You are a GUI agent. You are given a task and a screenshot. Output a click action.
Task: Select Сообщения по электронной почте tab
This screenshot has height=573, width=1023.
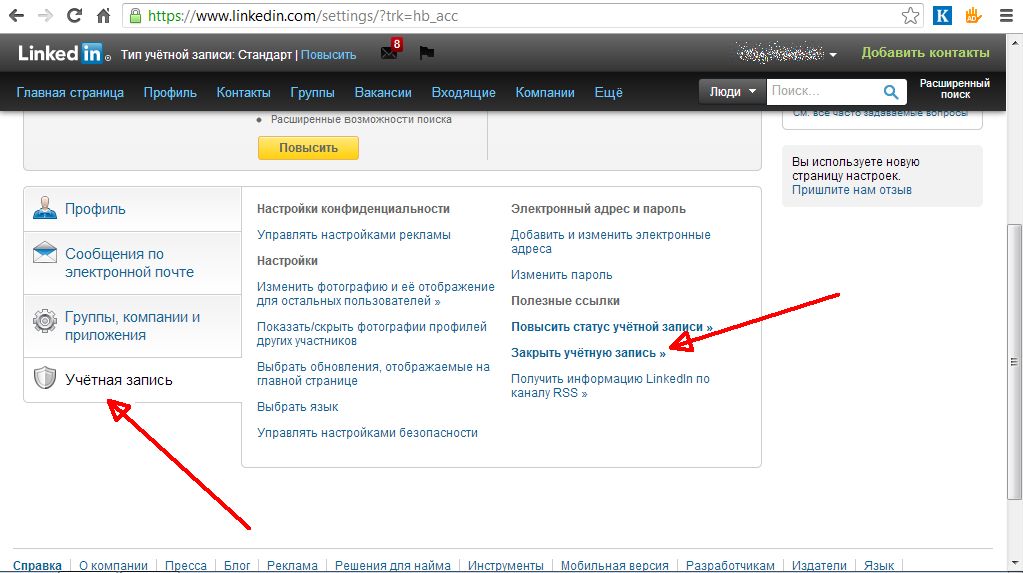point(132,263)
